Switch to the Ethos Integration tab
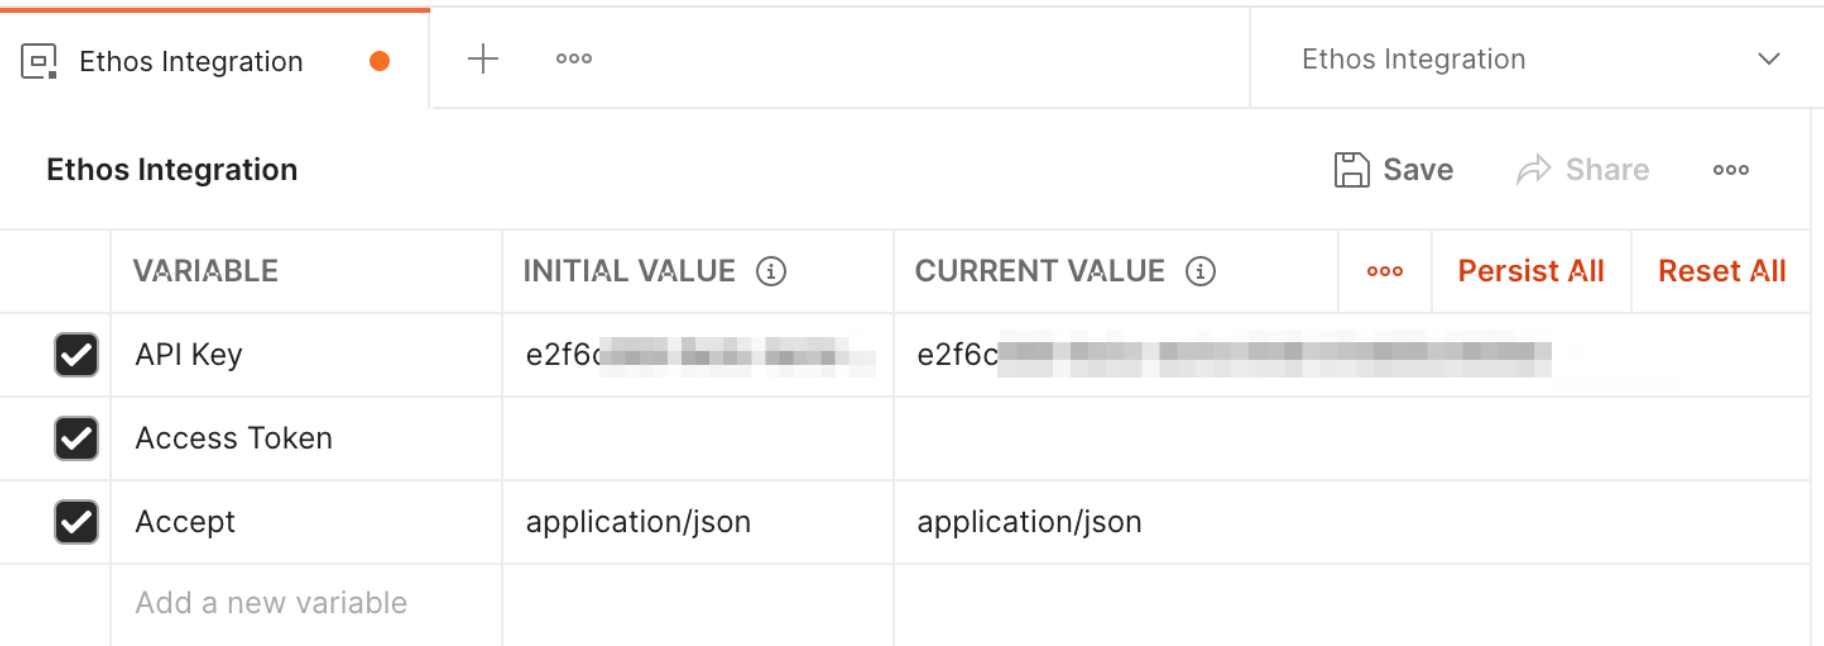This screenshot has width=1824, height=646. (190, 61)
